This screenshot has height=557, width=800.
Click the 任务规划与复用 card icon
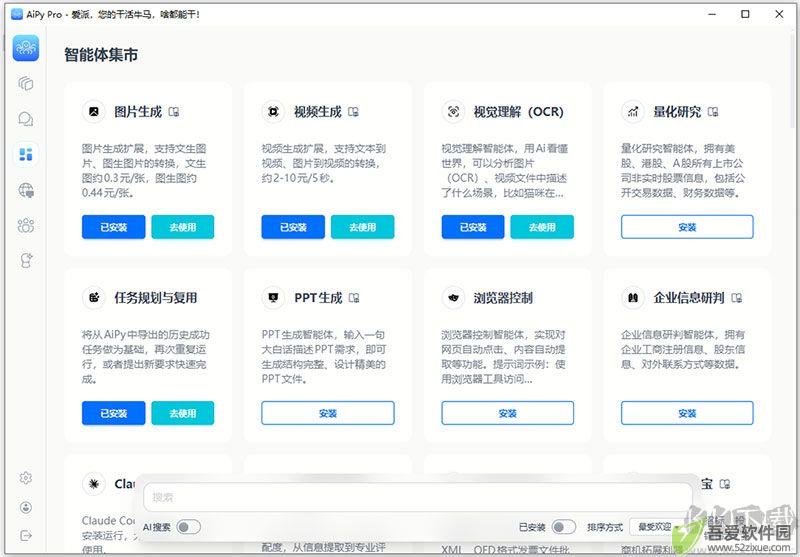(x=94, y=297)
